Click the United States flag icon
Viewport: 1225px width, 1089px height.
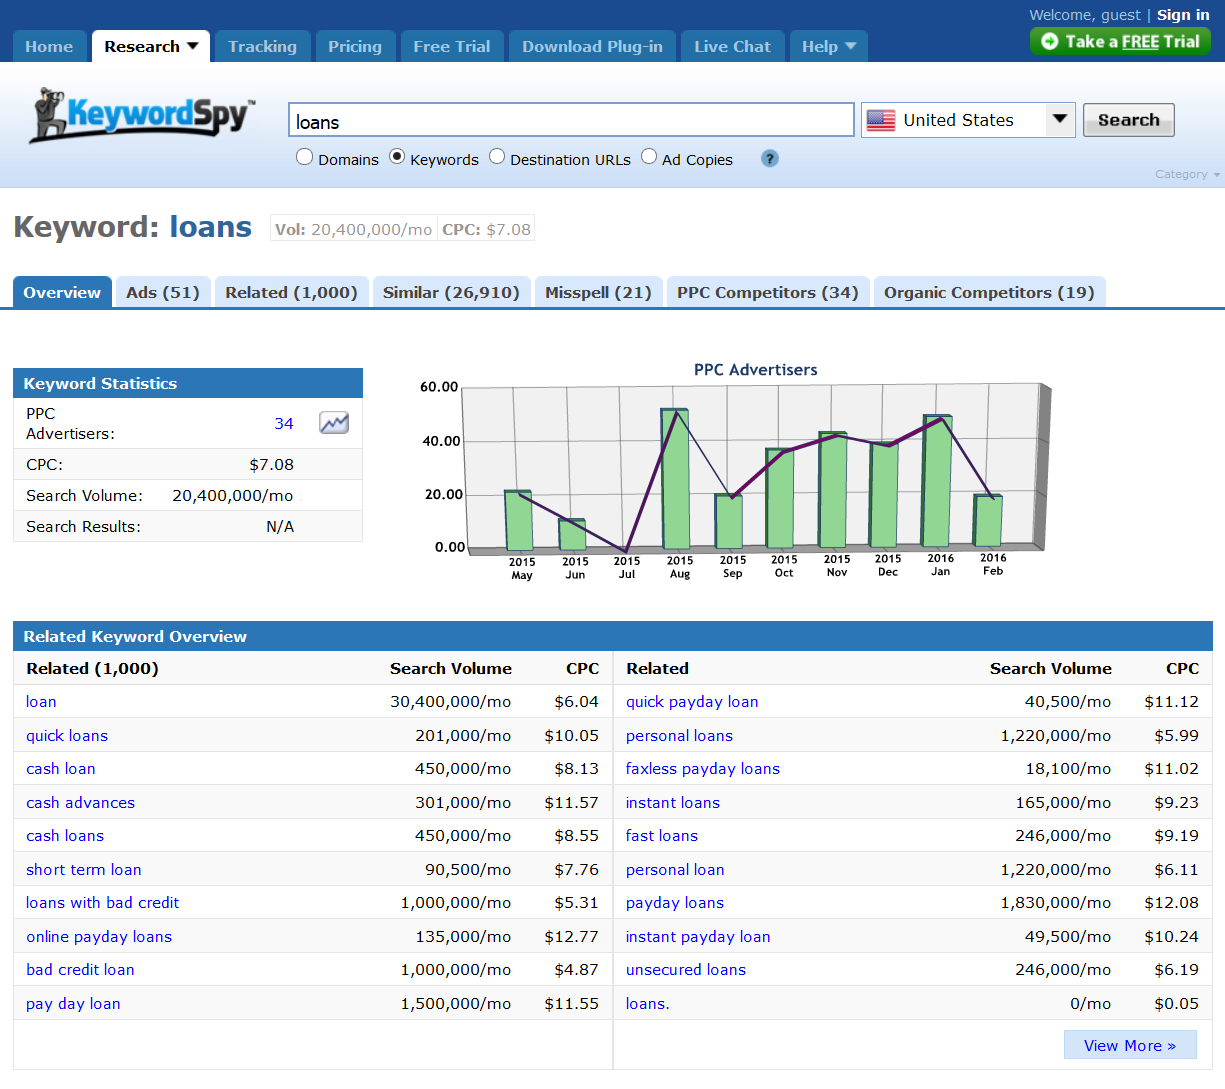[881, 120]
